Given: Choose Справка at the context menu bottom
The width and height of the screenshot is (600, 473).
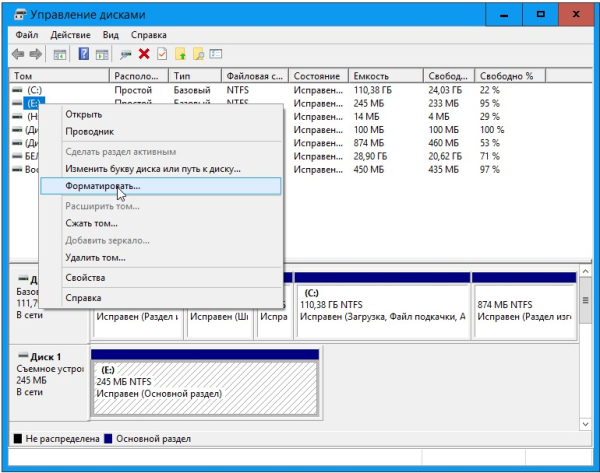Looking at the screenshot, I should (x=161, y=298).
